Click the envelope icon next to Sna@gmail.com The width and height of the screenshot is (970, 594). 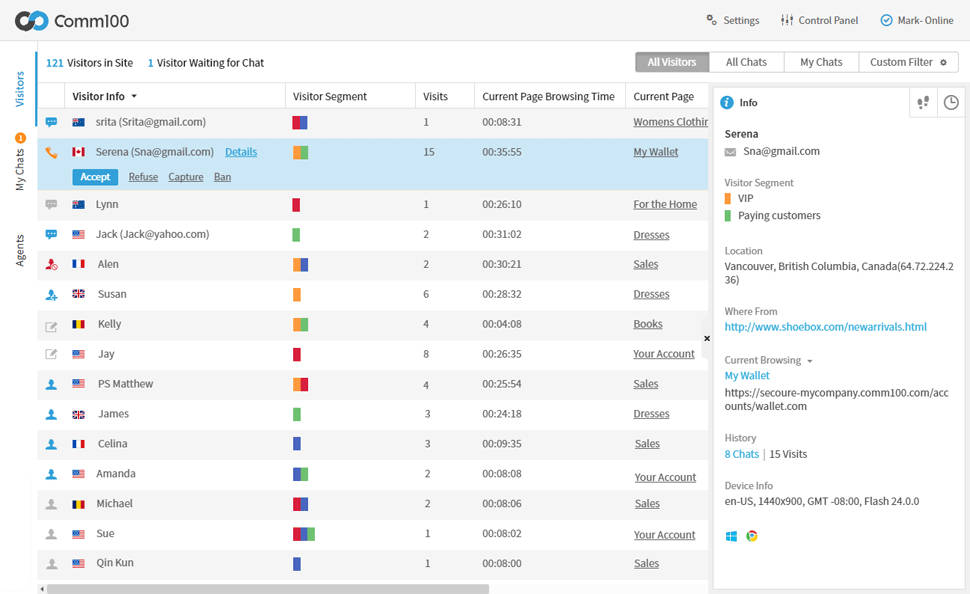tap(731, 152)
